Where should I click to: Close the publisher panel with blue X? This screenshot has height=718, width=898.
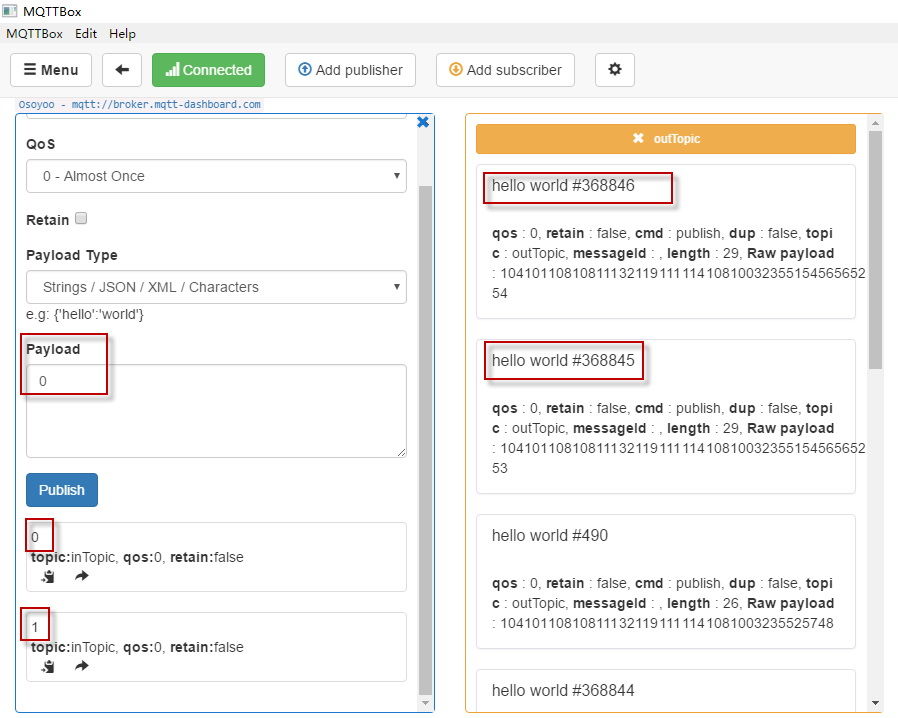click(x=422, y=122)
